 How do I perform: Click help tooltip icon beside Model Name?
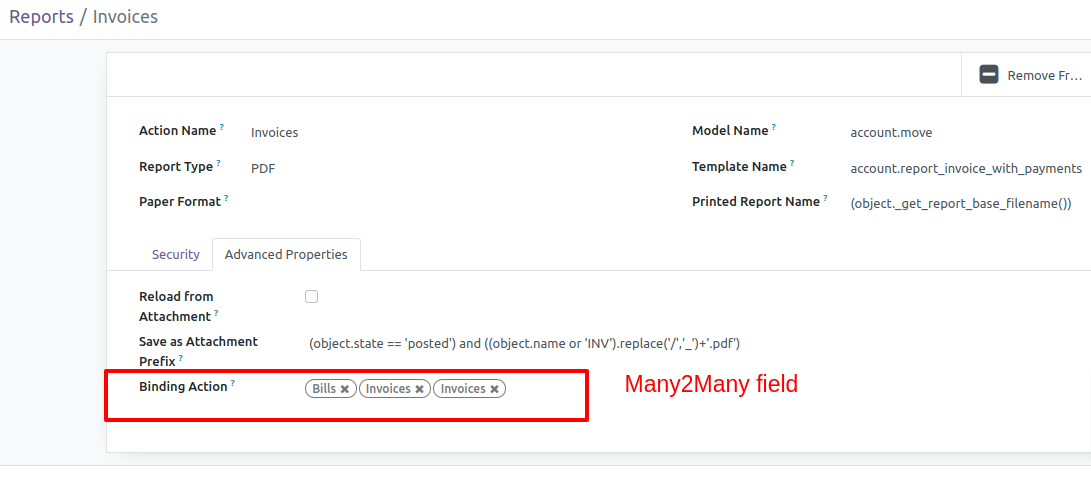coord(774,127)
